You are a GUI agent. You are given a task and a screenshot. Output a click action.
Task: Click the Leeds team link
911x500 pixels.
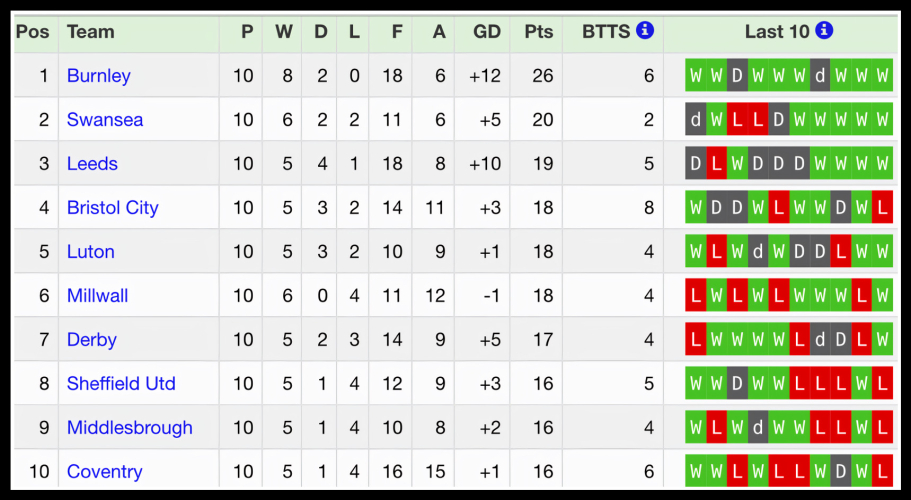coord(92,163)
